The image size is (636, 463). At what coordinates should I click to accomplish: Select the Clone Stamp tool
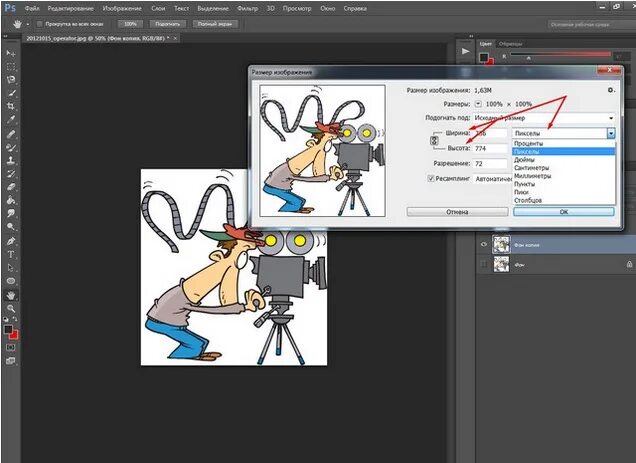pyautogui.click(x=11, y=160)
